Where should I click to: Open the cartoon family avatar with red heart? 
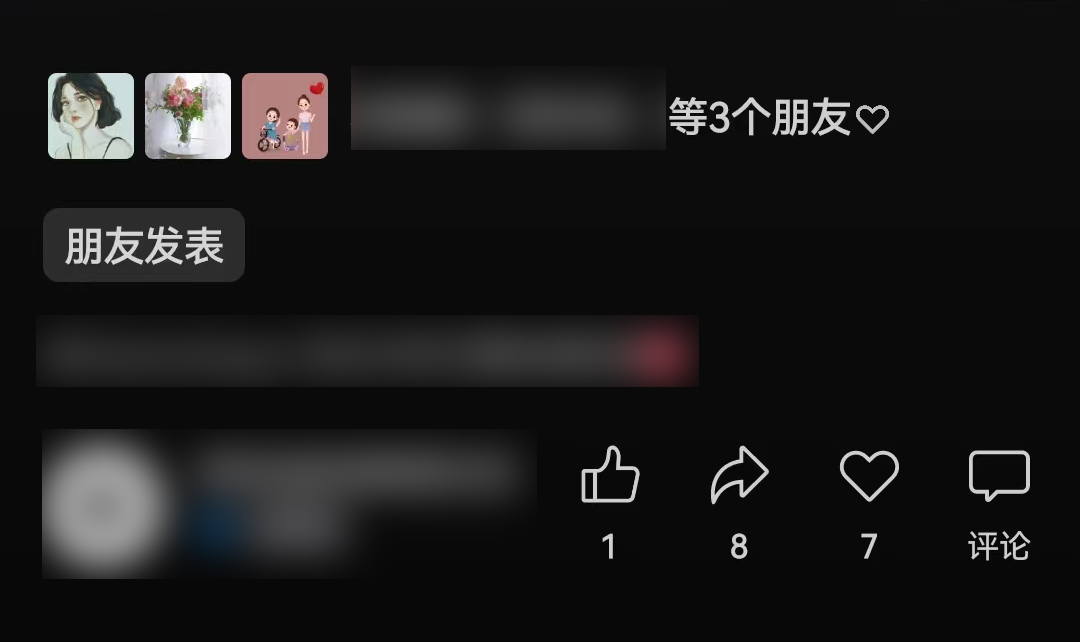[x=285, y=116]
